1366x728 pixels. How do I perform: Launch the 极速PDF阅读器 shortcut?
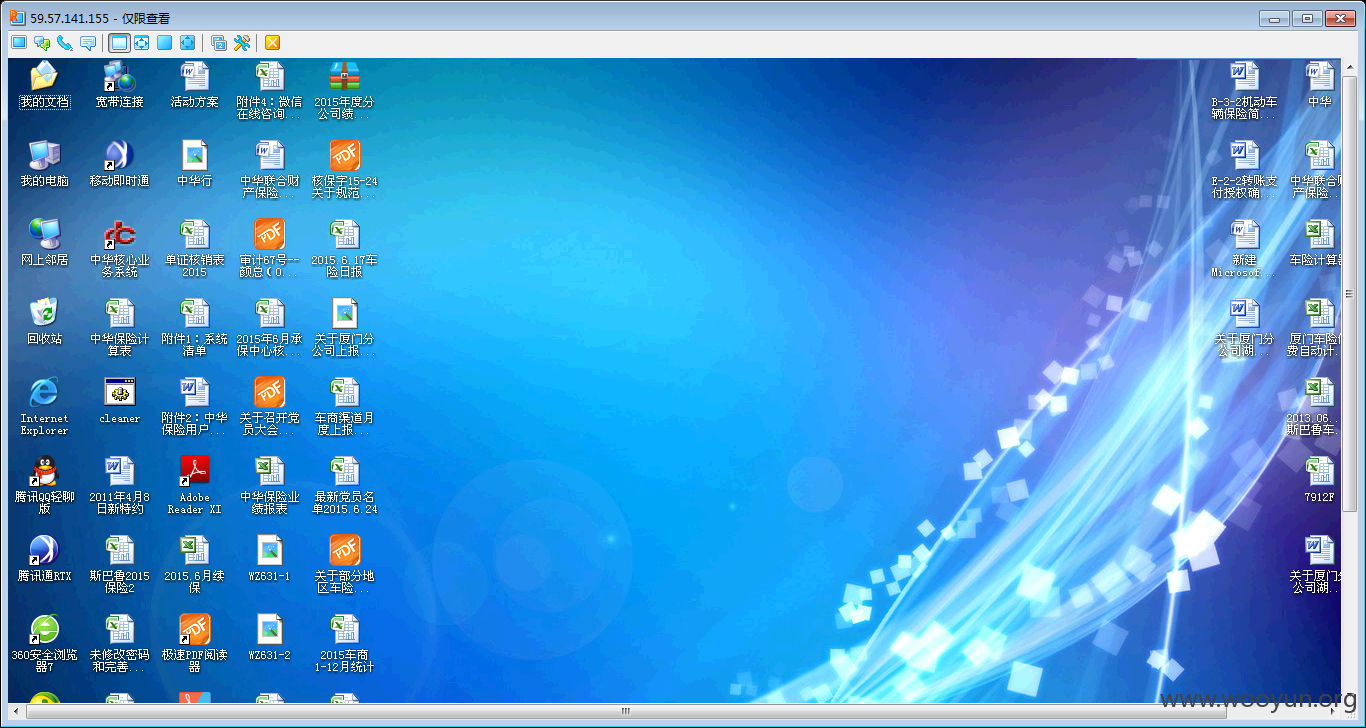(194, 643)
